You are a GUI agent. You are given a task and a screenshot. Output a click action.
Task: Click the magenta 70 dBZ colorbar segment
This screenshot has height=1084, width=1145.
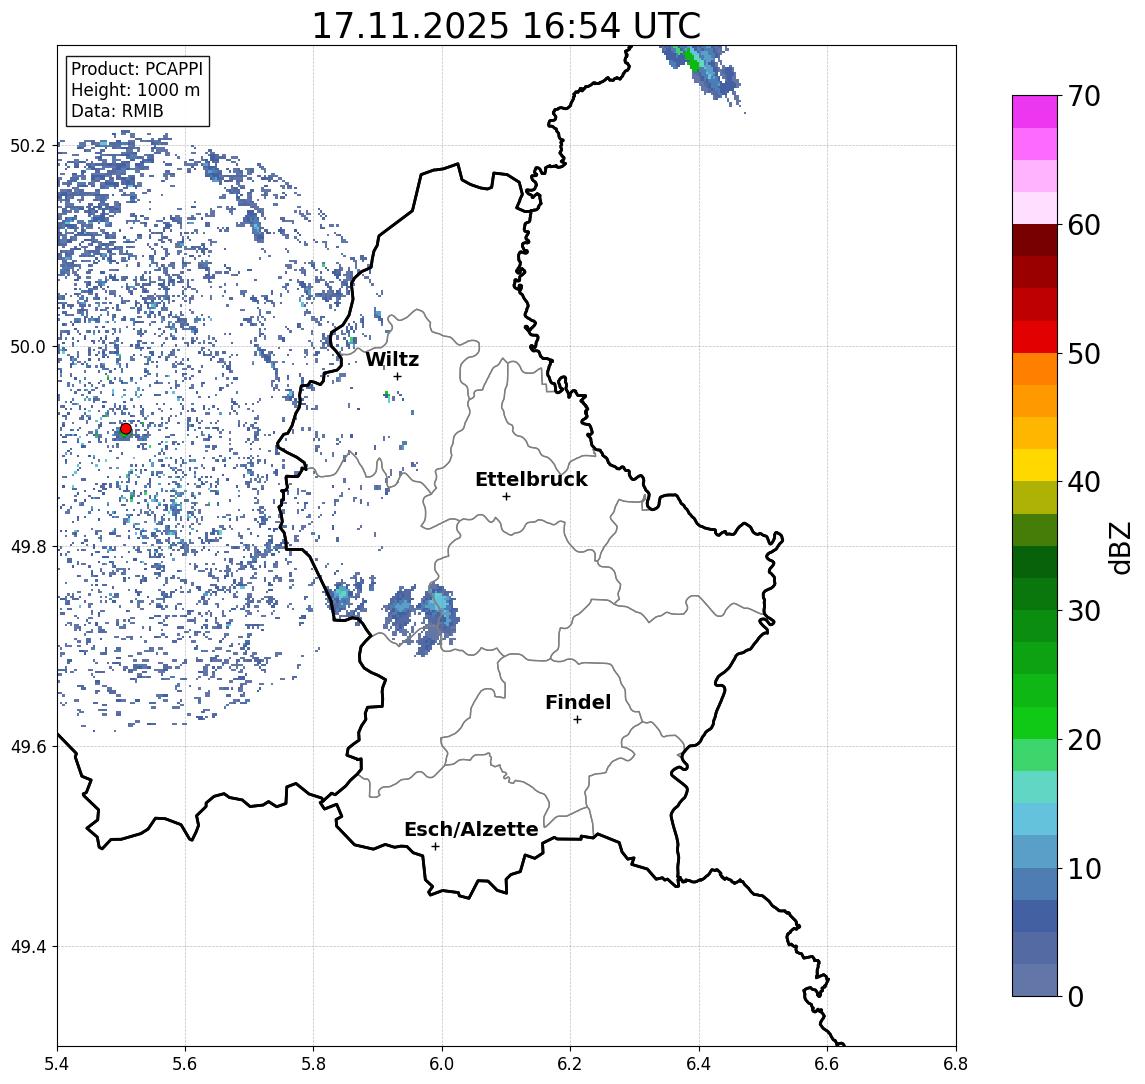pos(1035,112)
